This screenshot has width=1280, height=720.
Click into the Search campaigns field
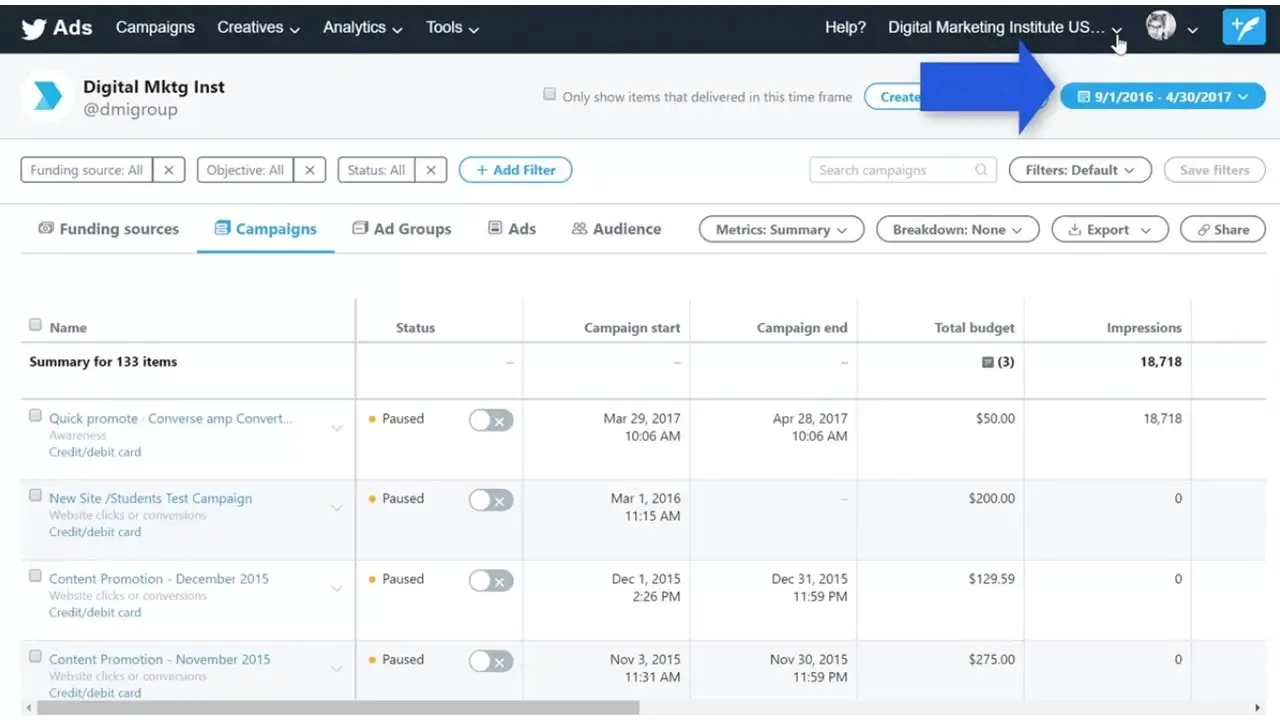tap(903, 170)
